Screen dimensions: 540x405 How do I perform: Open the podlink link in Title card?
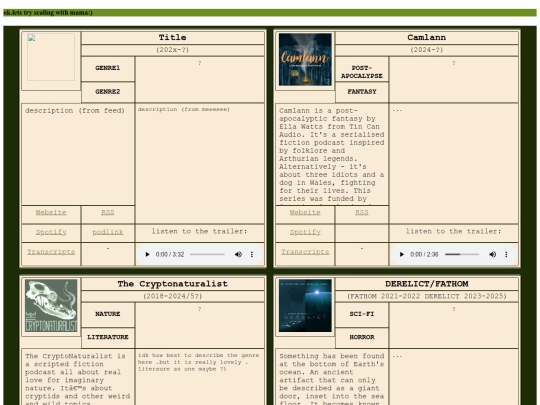[108, 232]
